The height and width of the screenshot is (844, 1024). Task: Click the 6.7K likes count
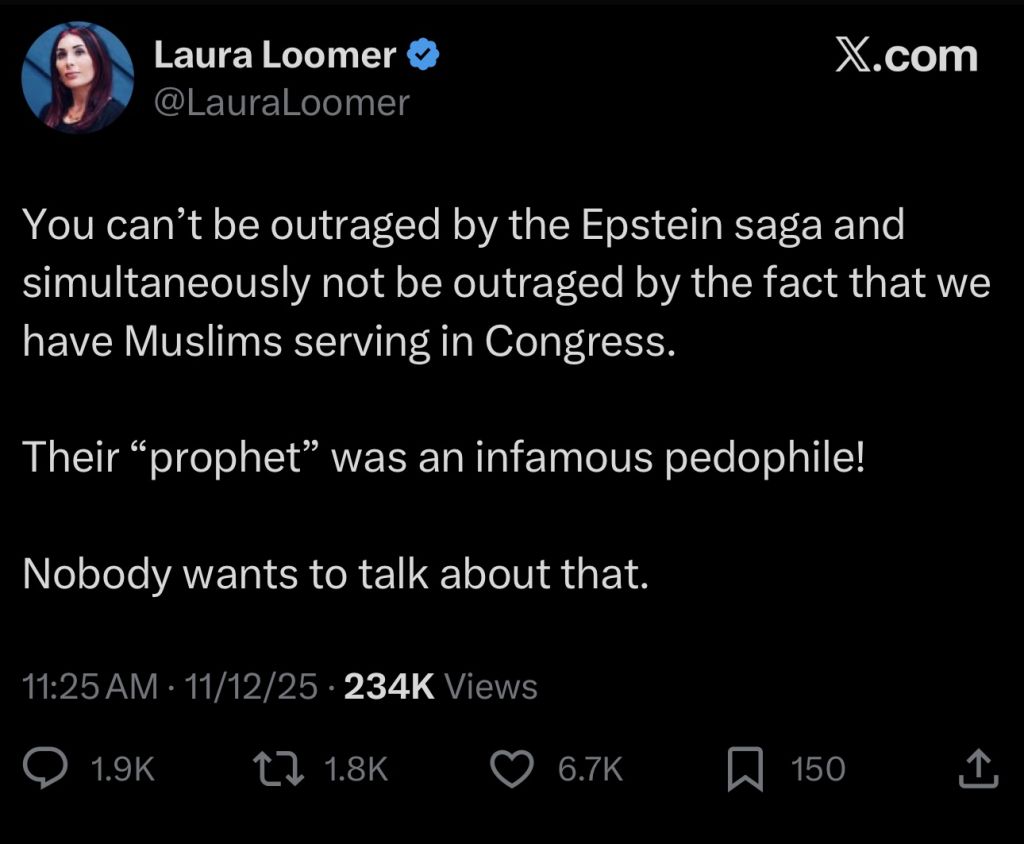590,769
